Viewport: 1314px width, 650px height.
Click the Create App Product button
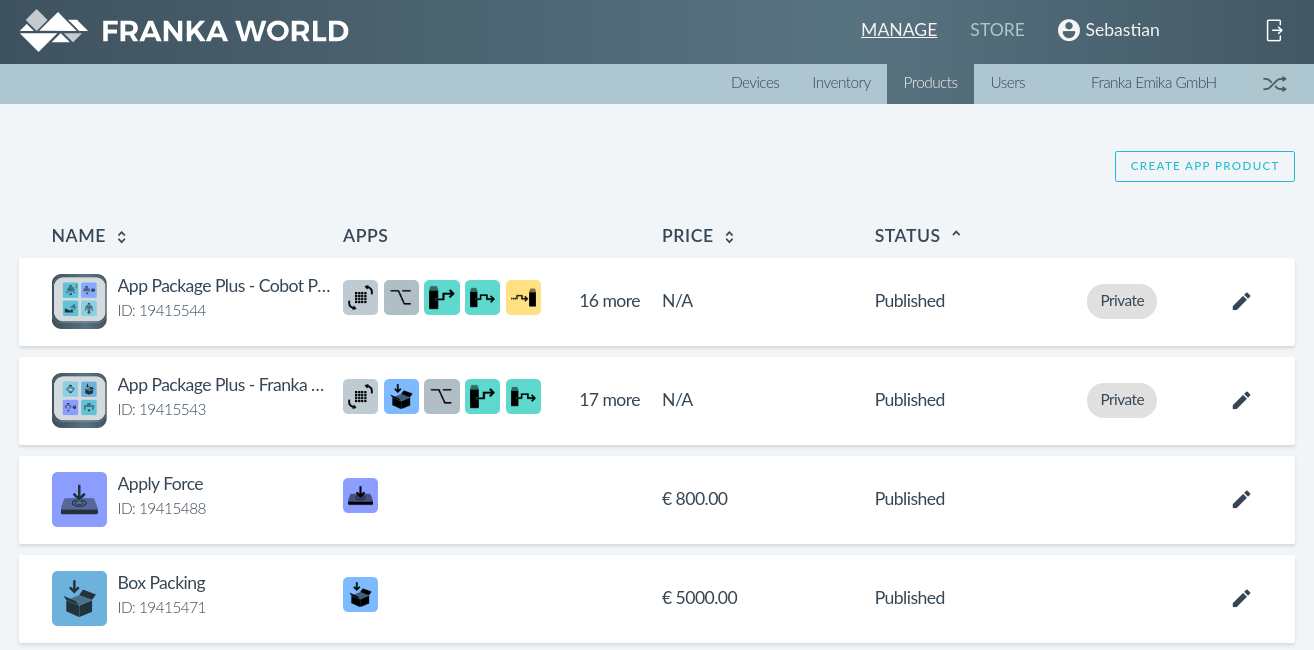[1205, 166]
